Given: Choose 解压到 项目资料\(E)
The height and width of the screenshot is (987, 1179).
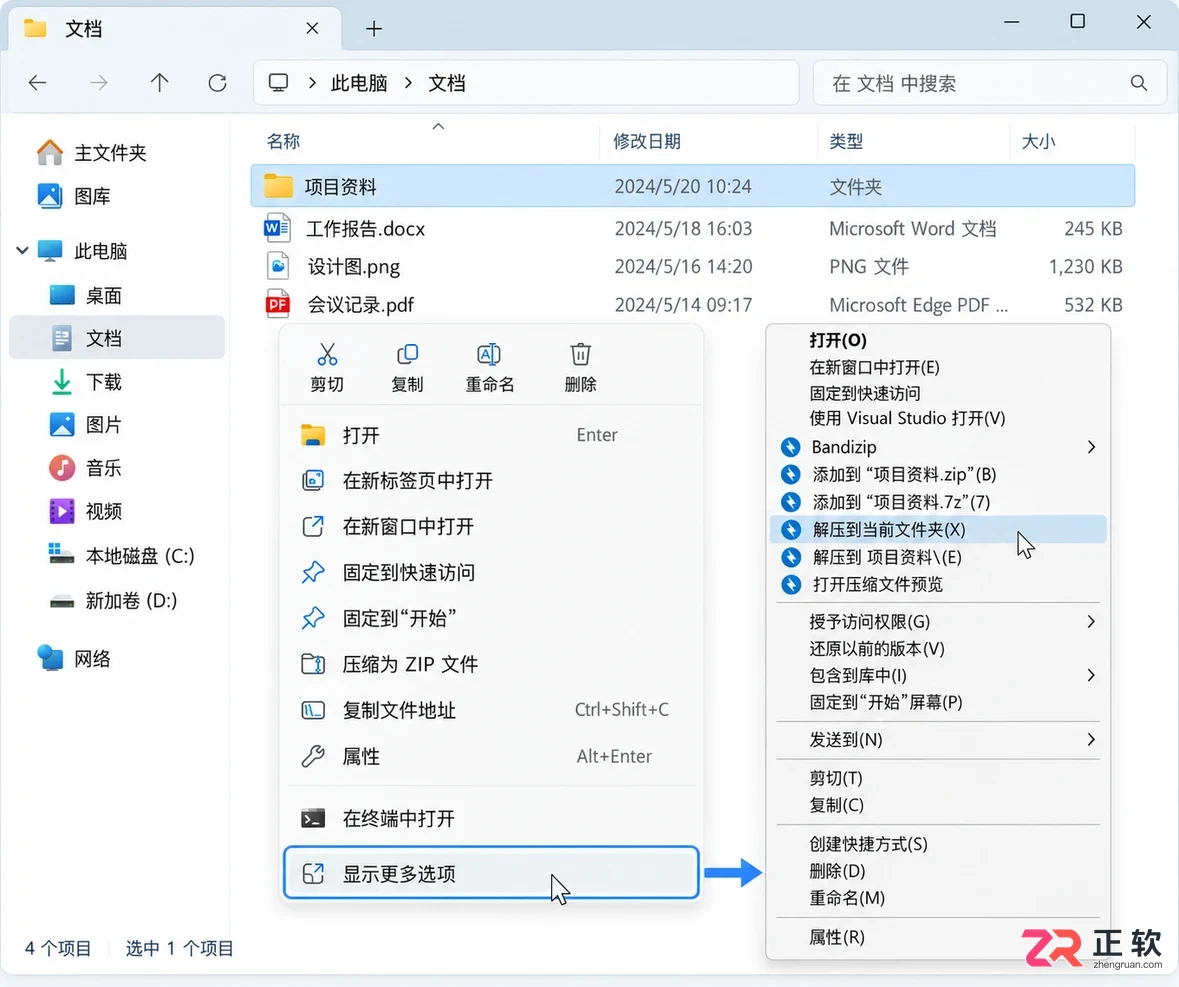Looking at the screenshot, I should click(x=938, y=557).
